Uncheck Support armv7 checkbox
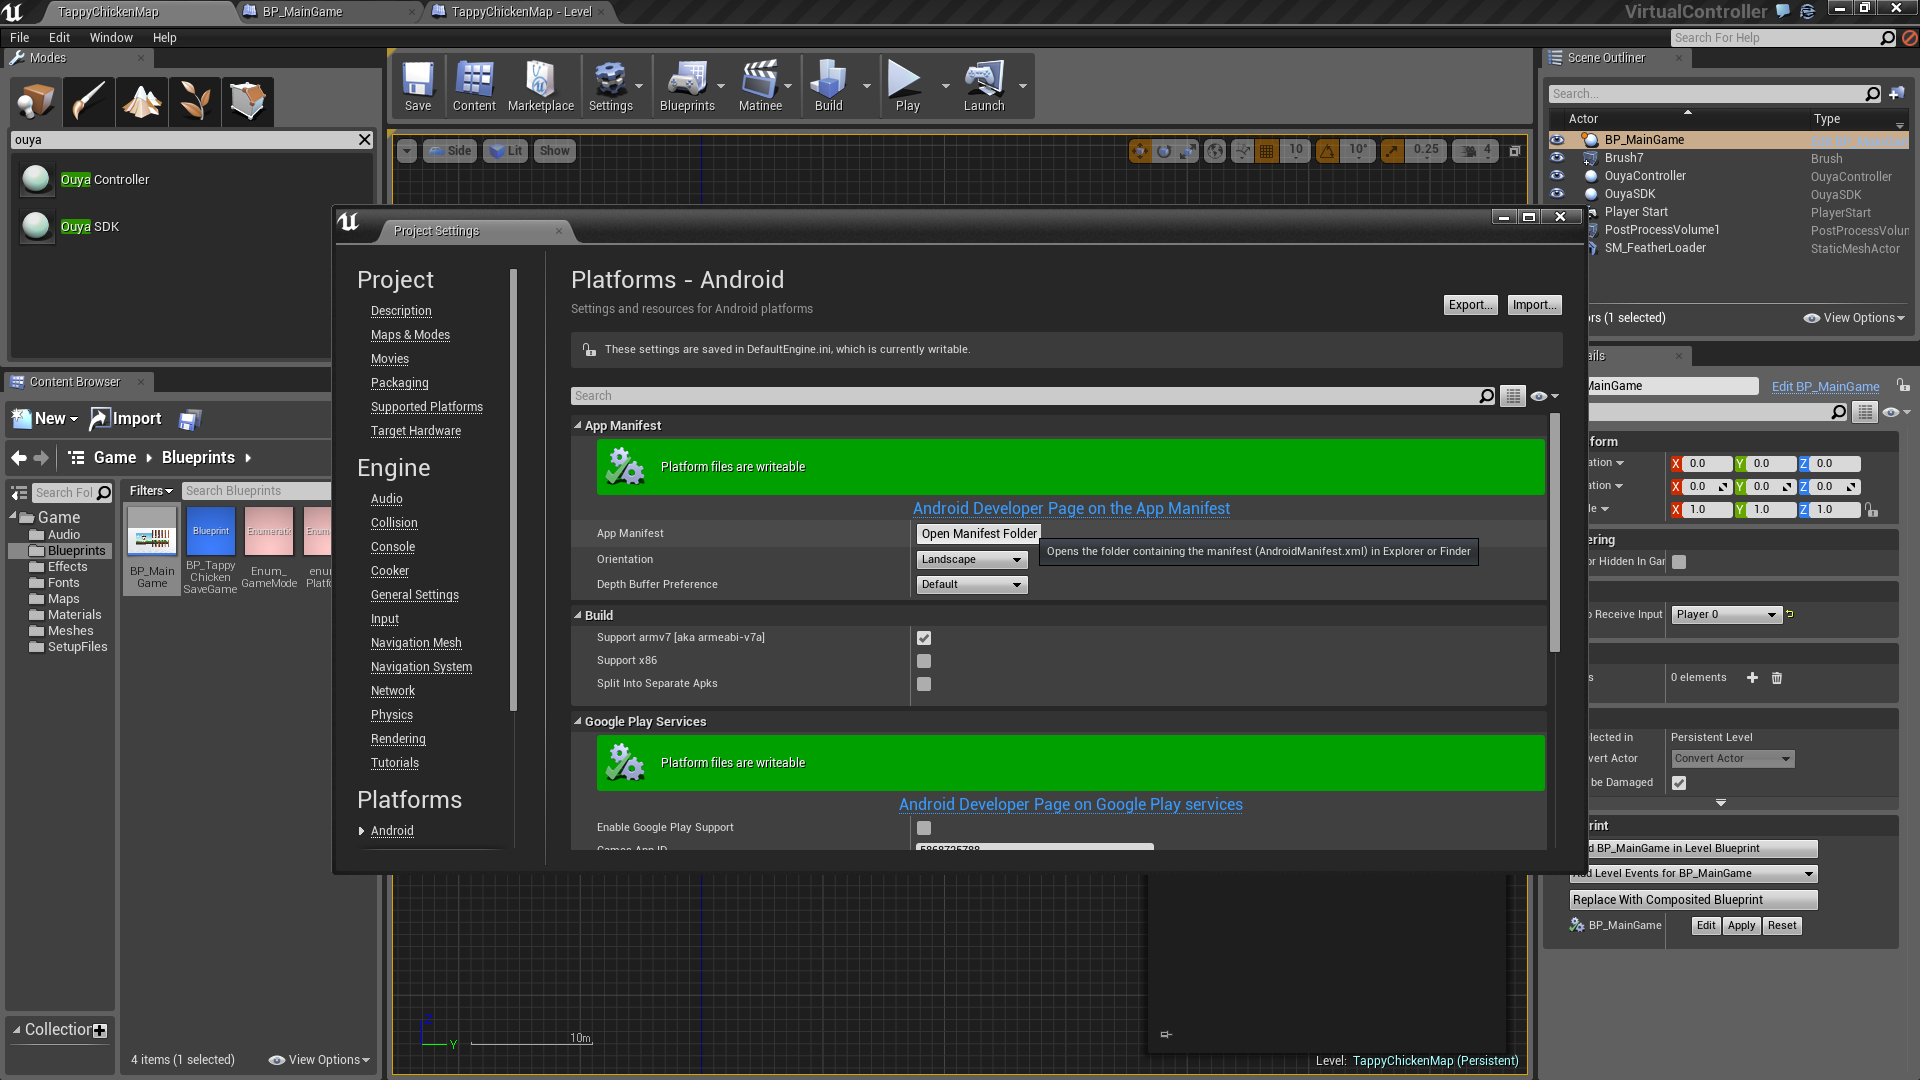 click(924, 638)
